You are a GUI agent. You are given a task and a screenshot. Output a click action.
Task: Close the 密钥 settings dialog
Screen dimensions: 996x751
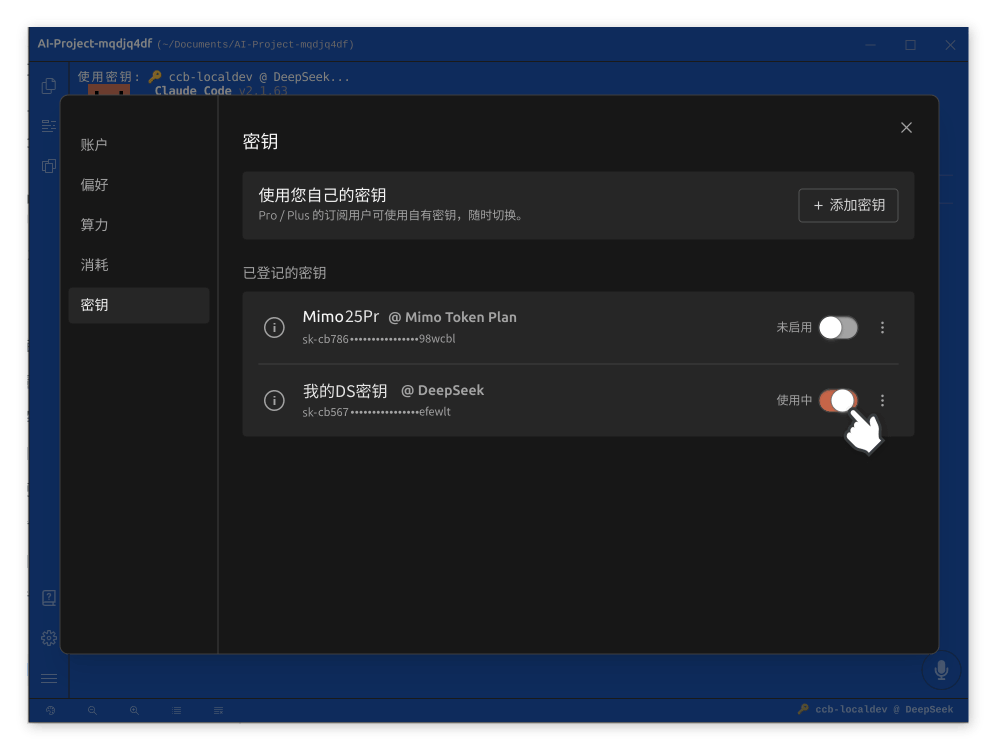click(x=906, y=128)
